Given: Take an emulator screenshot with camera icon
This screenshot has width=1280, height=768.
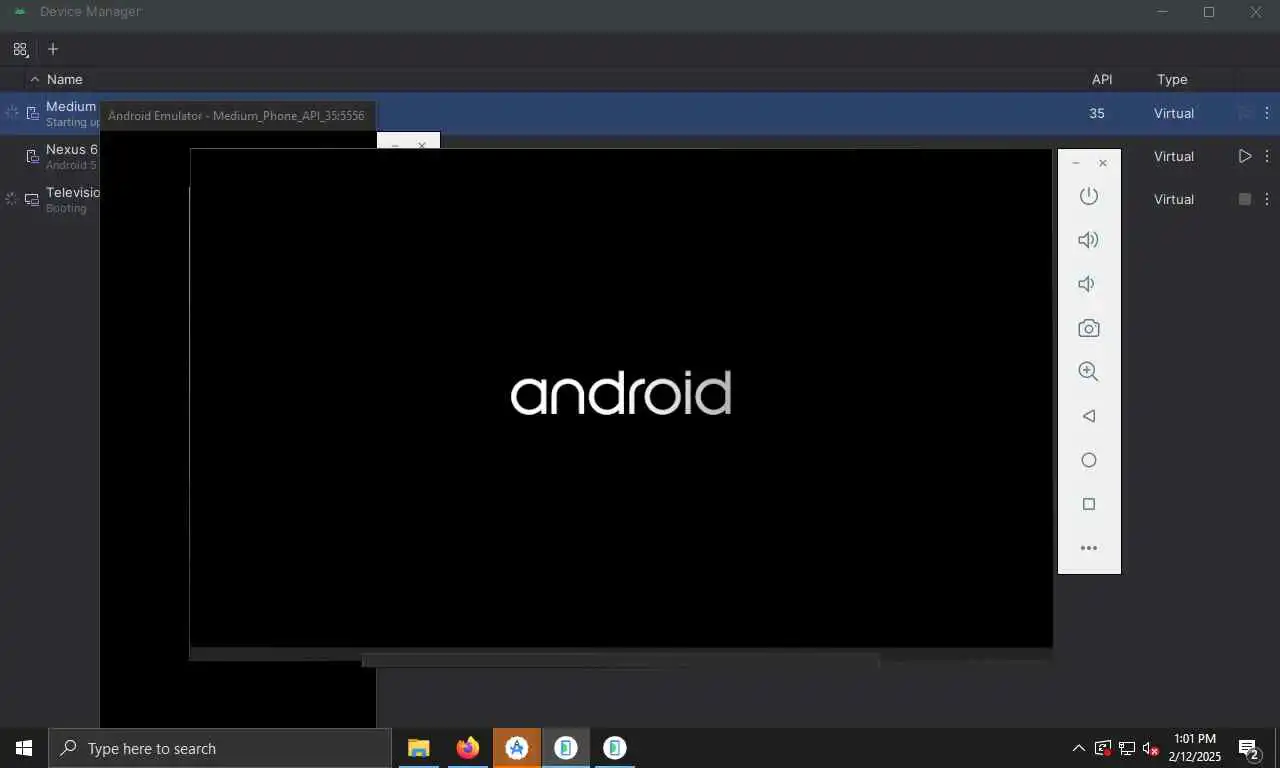Looking at the screenshot, I should point(1089,328).
